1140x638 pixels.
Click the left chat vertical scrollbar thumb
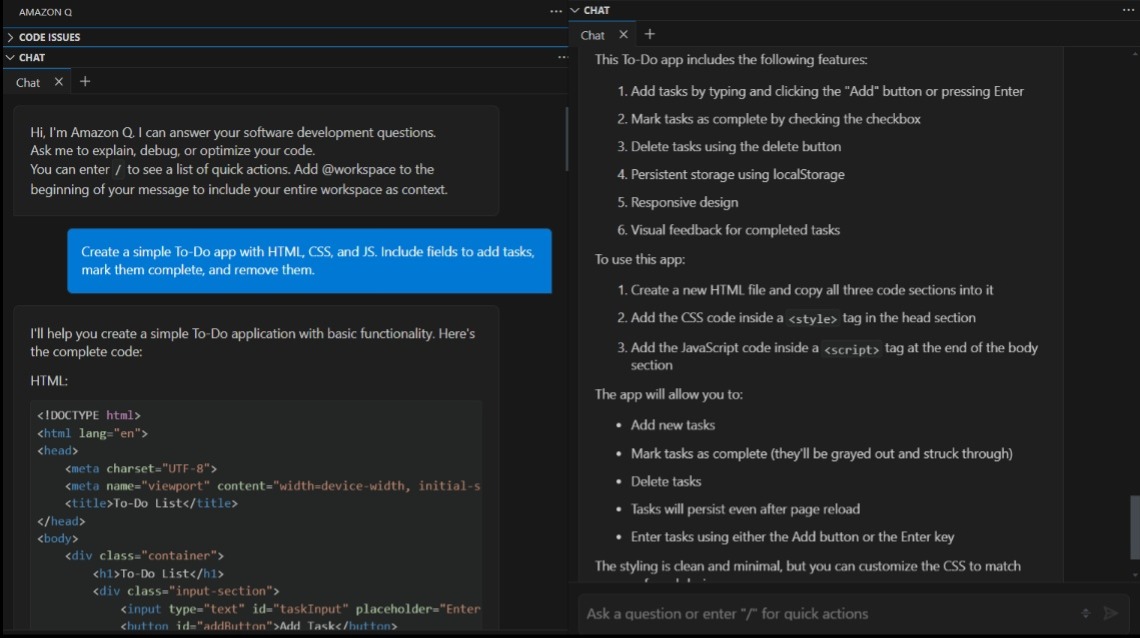(566, 139)
